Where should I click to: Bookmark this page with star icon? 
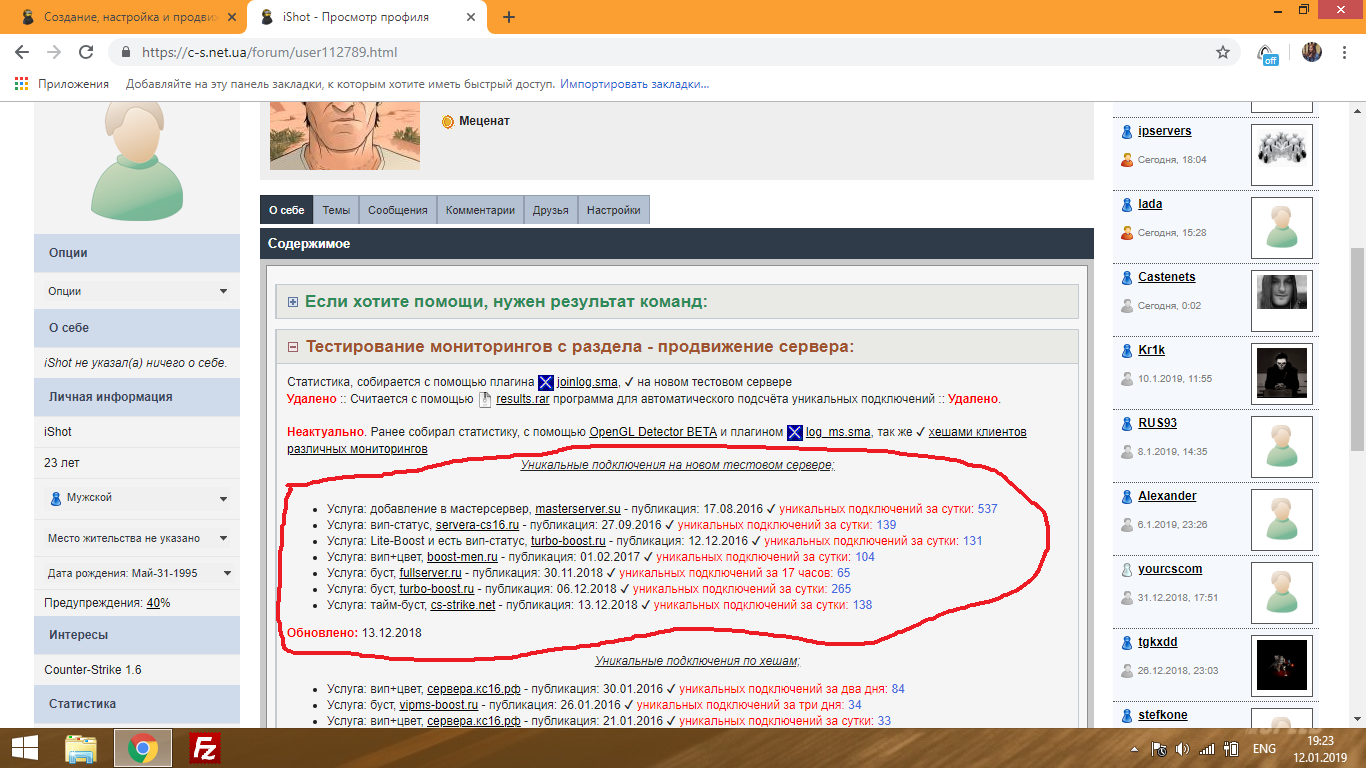1222,52
